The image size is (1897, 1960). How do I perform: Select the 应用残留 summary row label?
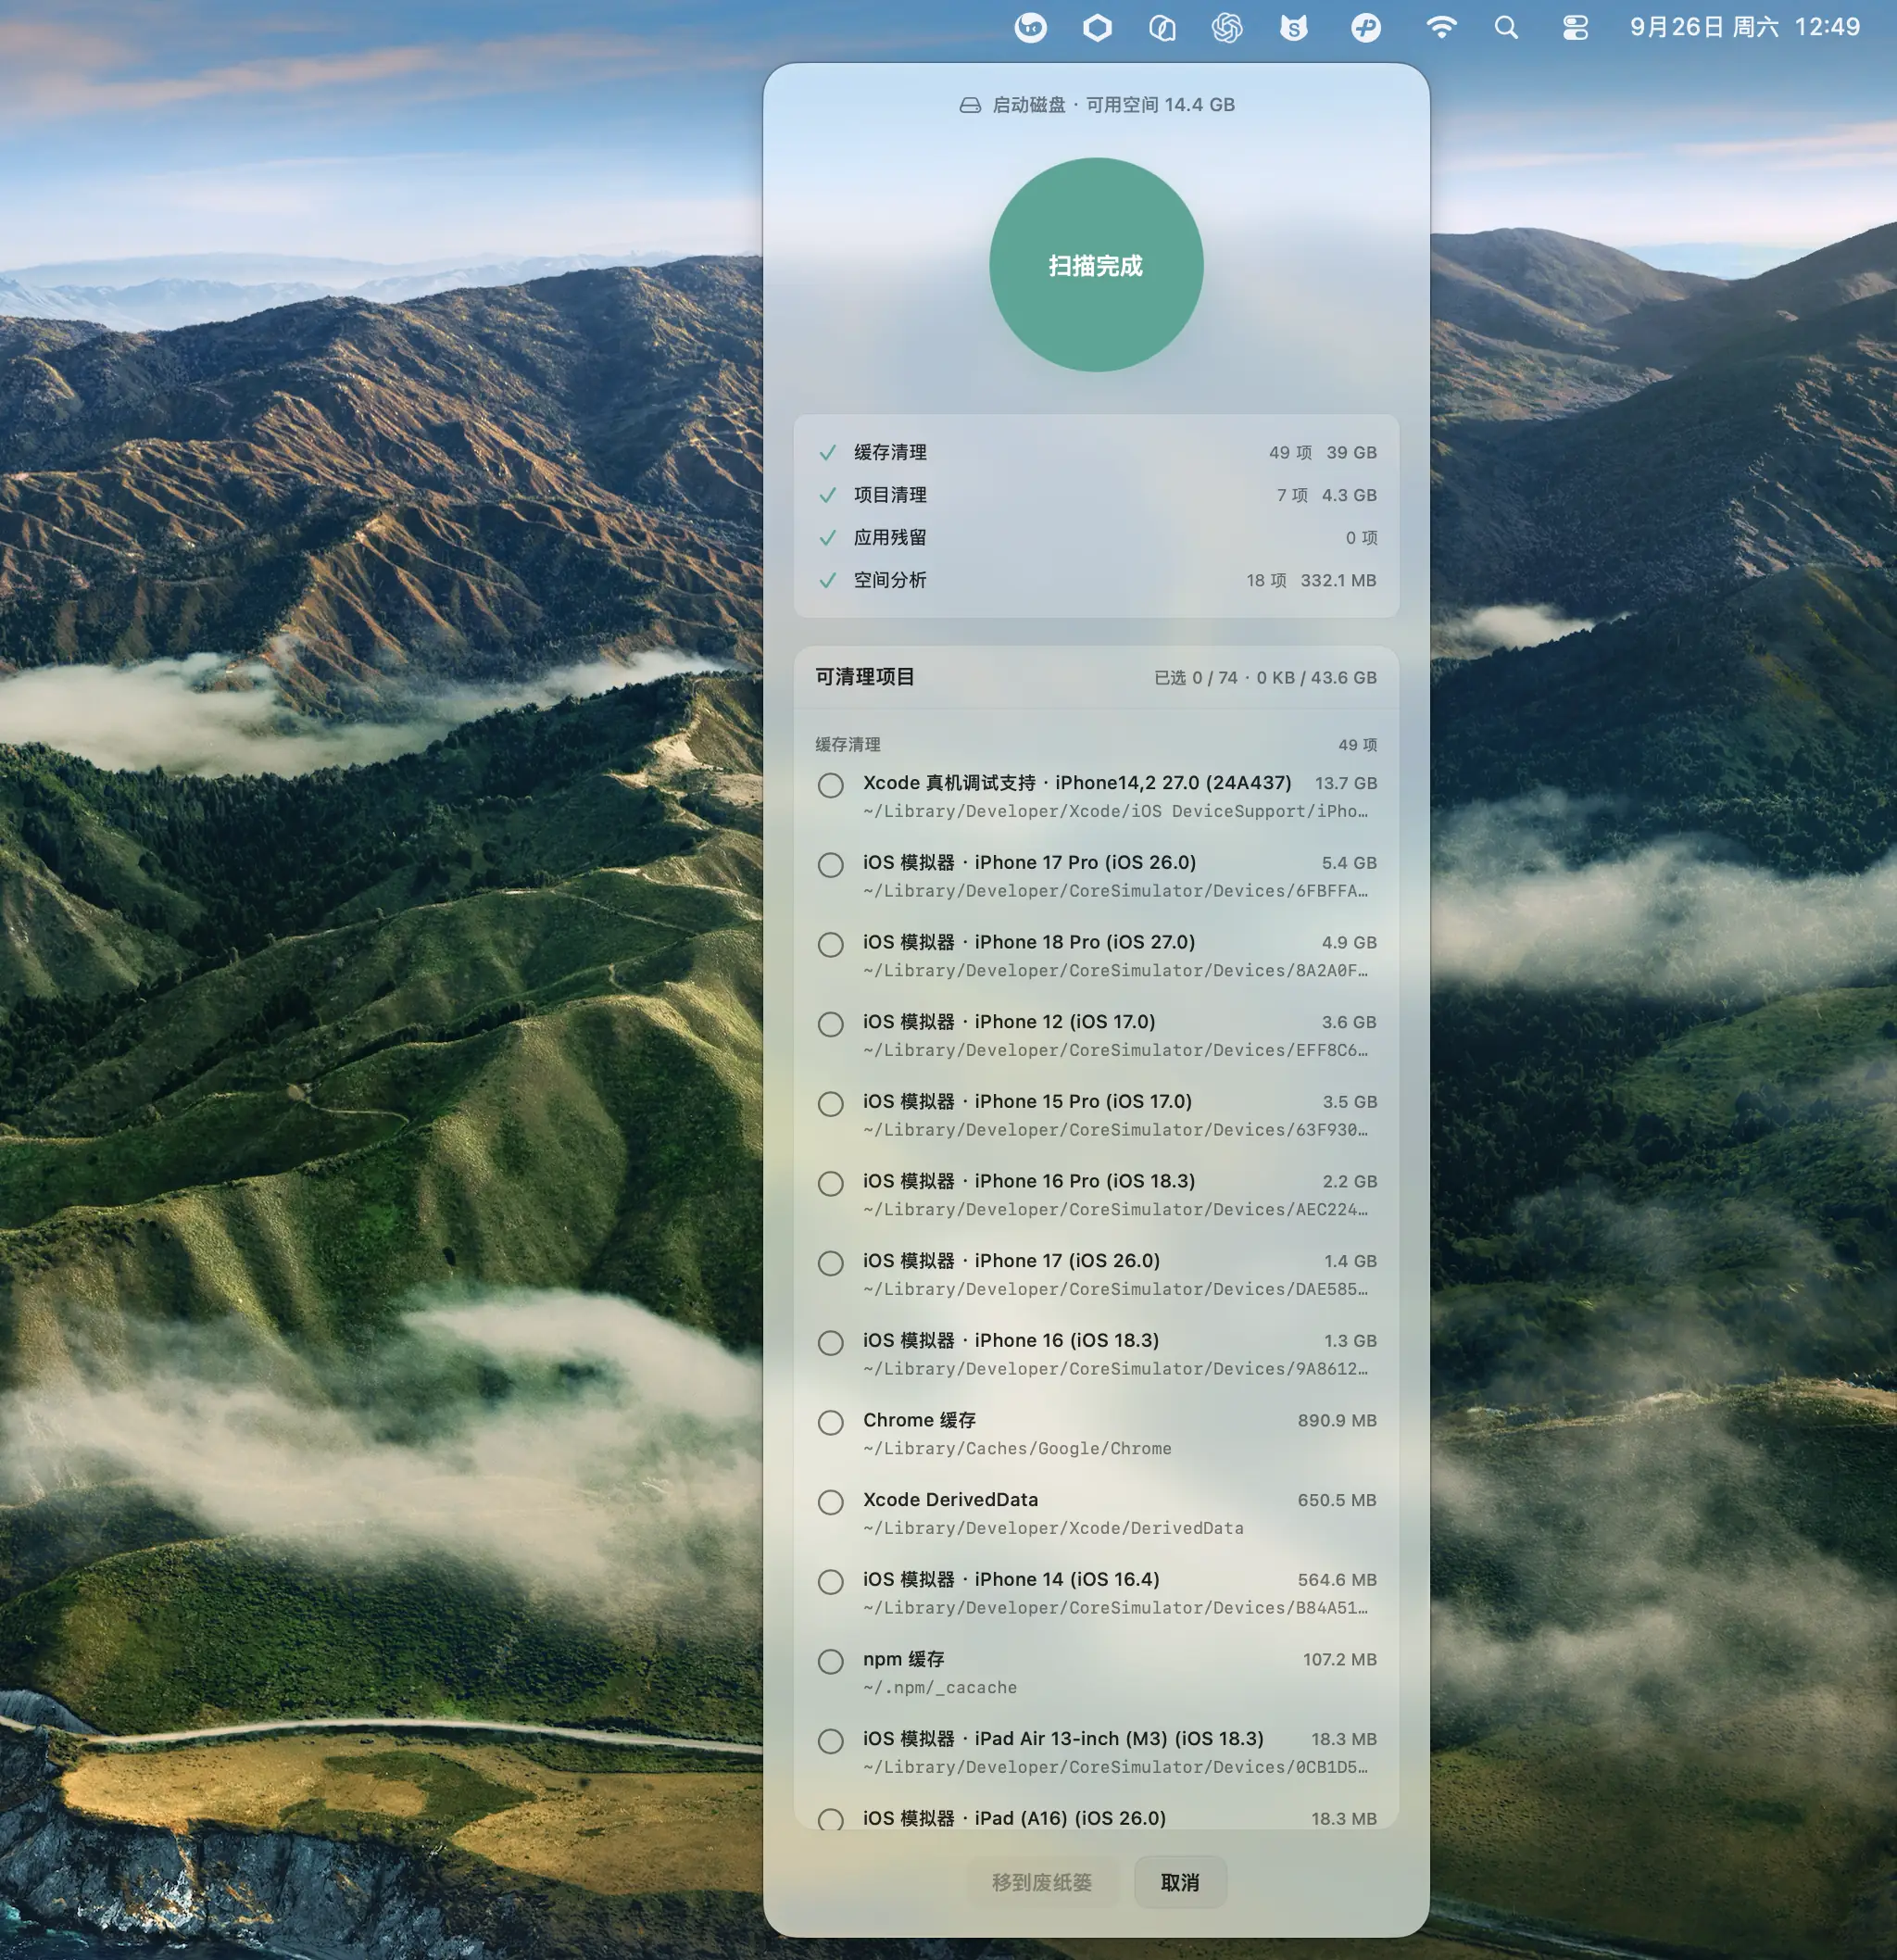tap(890, 538)
